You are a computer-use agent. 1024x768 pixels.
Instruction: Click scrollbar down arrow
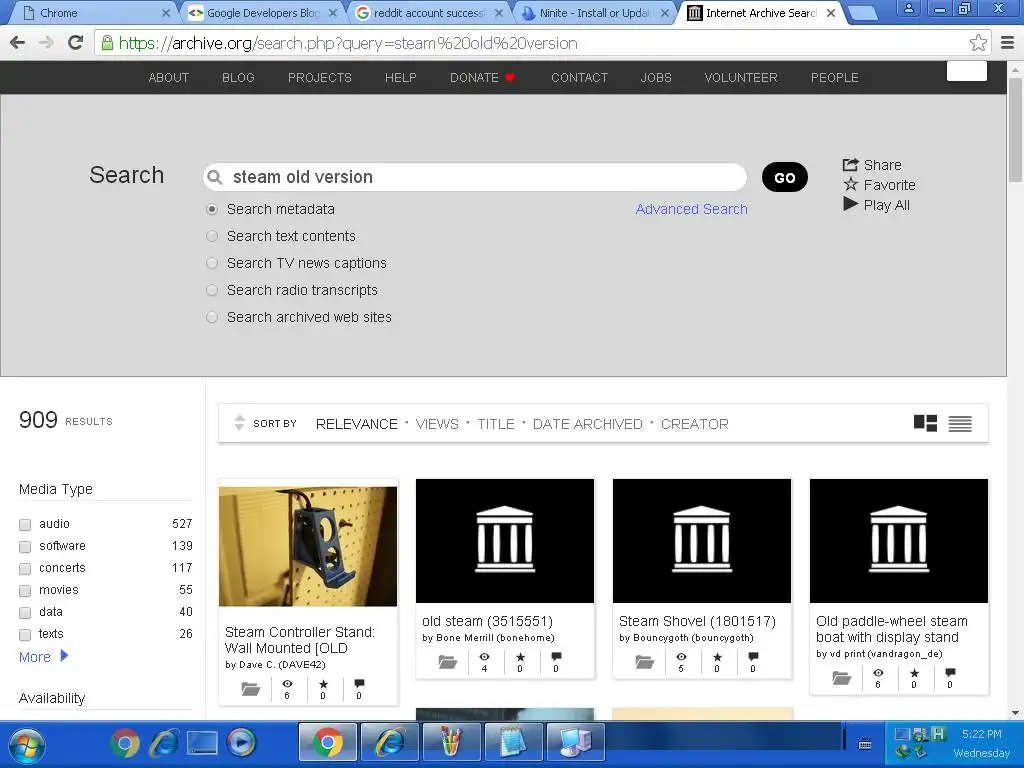(x=1015, y=712)
